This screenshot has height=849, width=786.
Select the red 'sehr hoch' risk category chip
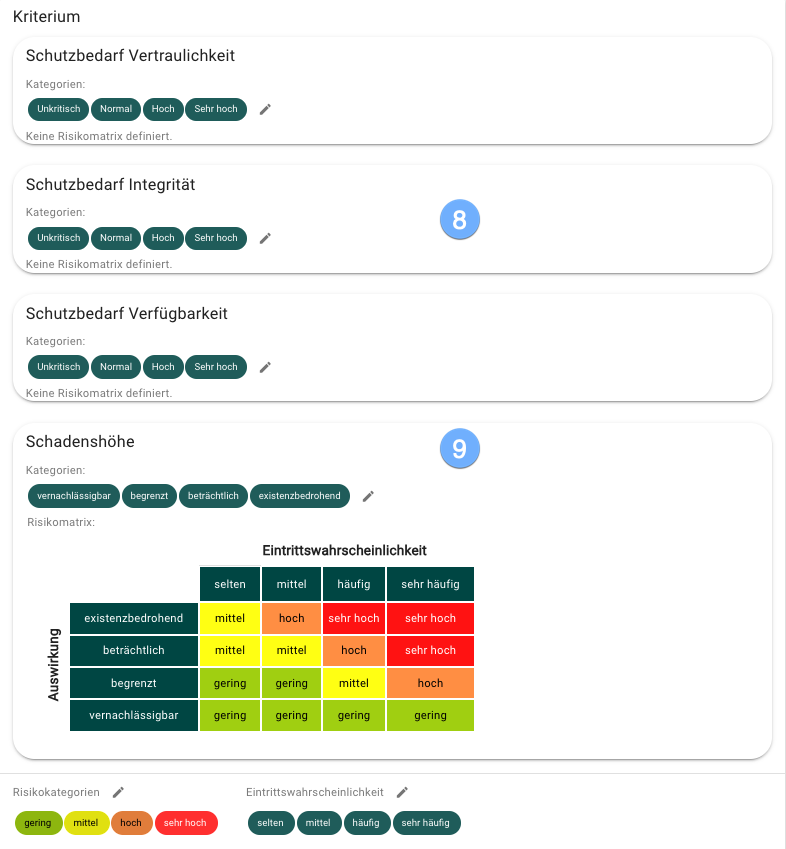pyautogui.click(x=186, y=823)
